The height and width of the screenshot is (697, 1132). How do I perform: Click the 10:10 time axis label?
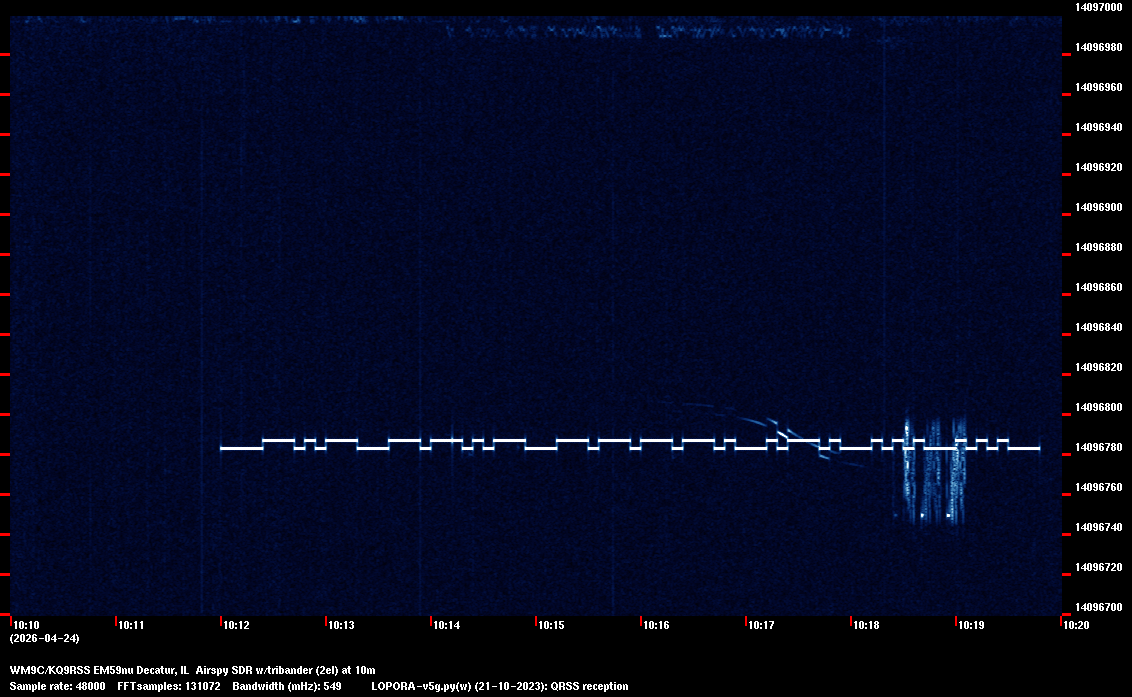[25, 626]
